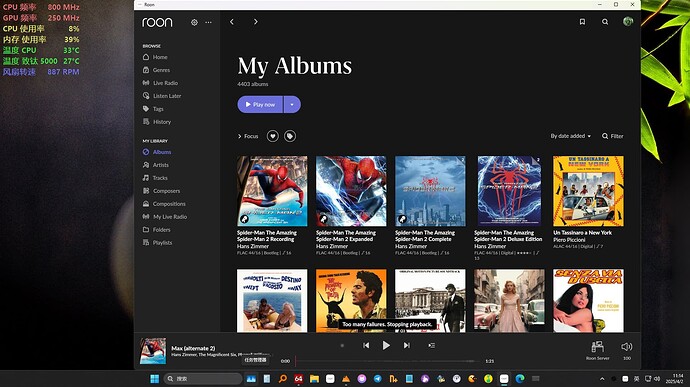Expand the Focus panel
690x387 pixels.
(x=248, y=136)
